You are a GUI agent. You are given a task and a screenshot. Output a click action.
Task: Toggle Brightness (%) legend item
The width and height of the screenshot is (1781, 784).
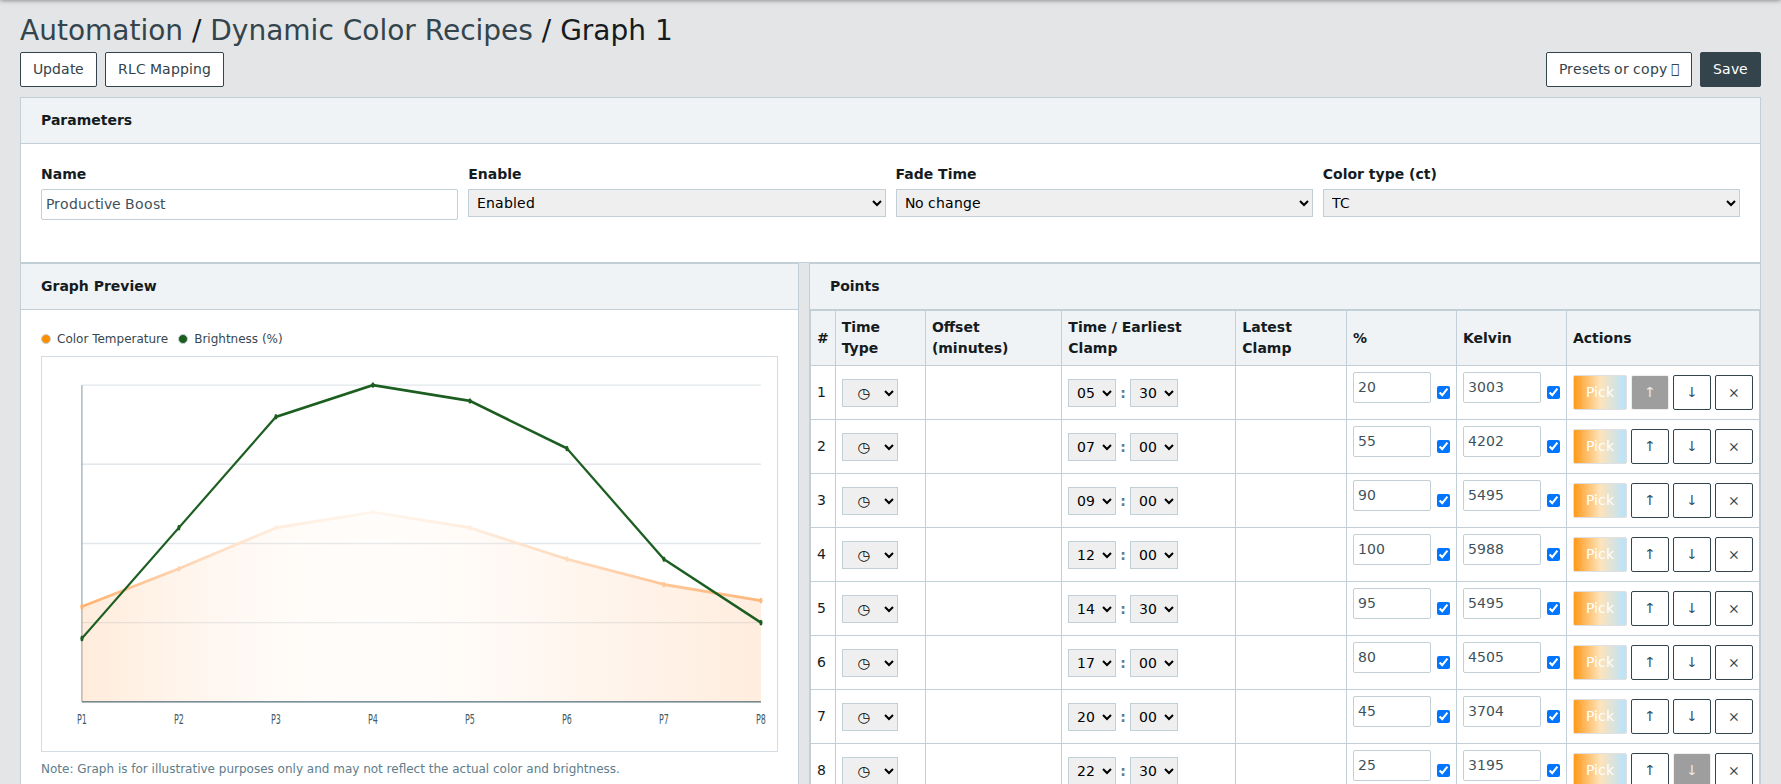tap(230, 339)
